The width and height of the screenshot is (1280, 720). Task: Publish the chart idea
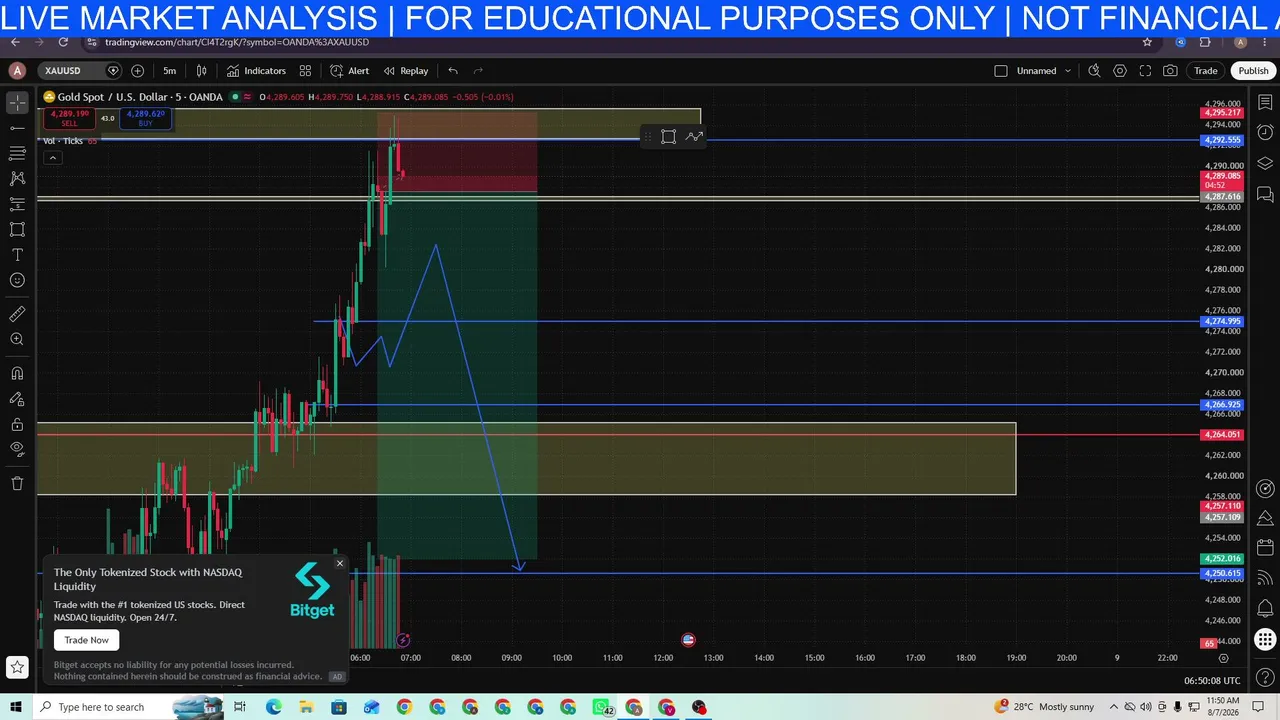point(1253,71)
